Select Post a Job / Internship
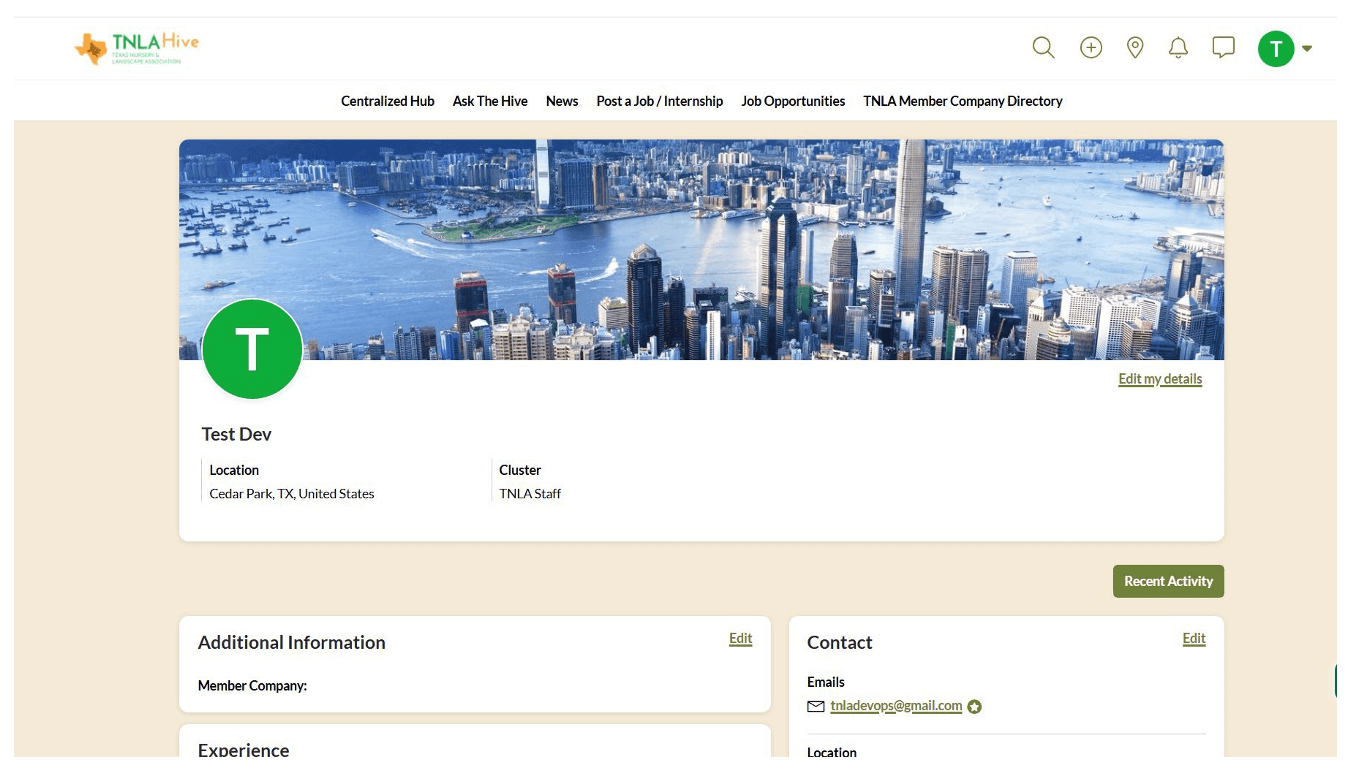Screen dimensions: 1354x770 pyautogui.click(x=659, y=101)
